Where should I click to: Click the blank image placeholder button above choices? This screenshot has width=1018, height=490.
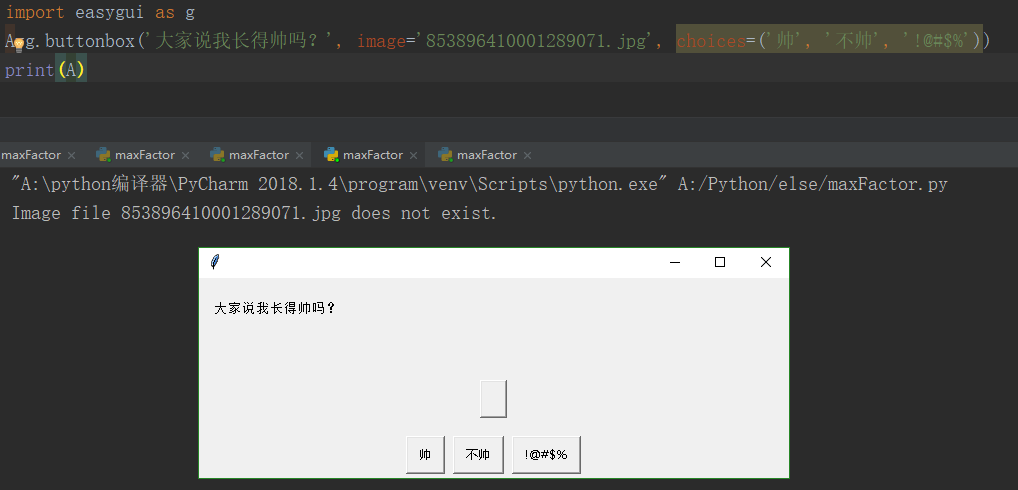[x=493, y=398]
